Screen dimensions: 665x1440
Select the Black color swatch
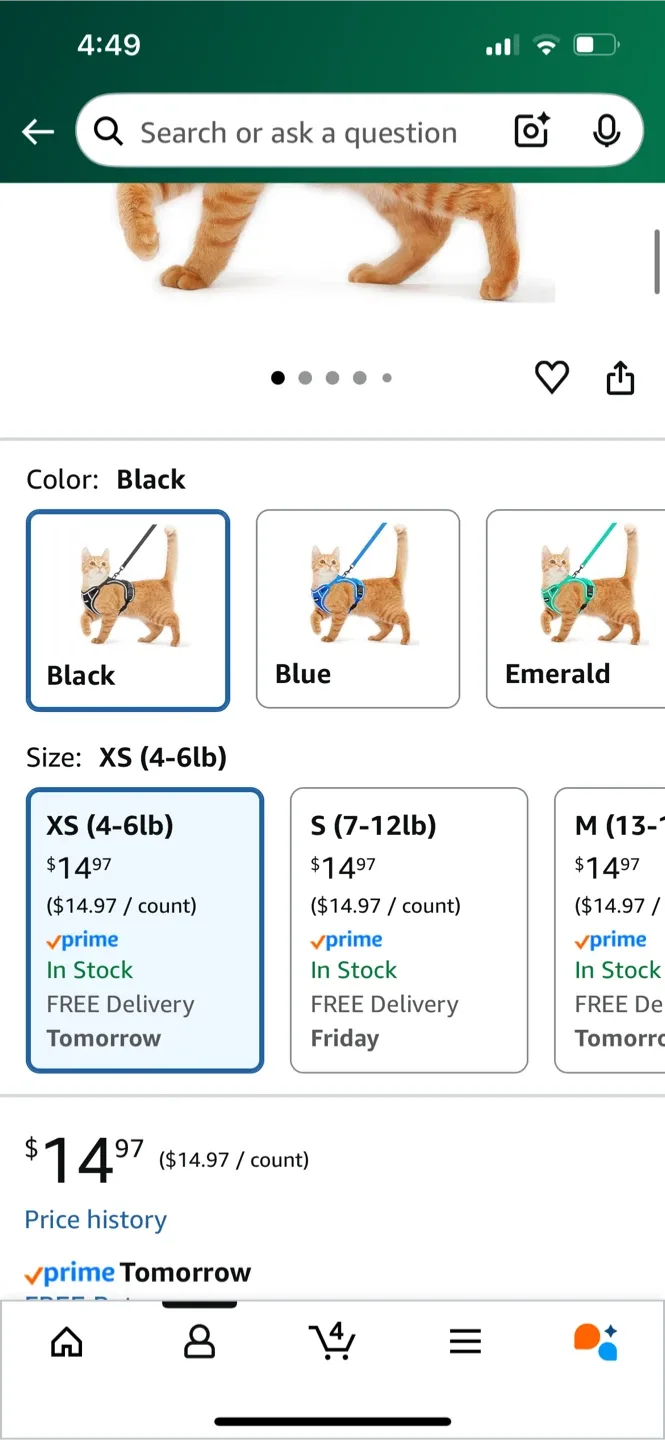[x=128, y=610]
